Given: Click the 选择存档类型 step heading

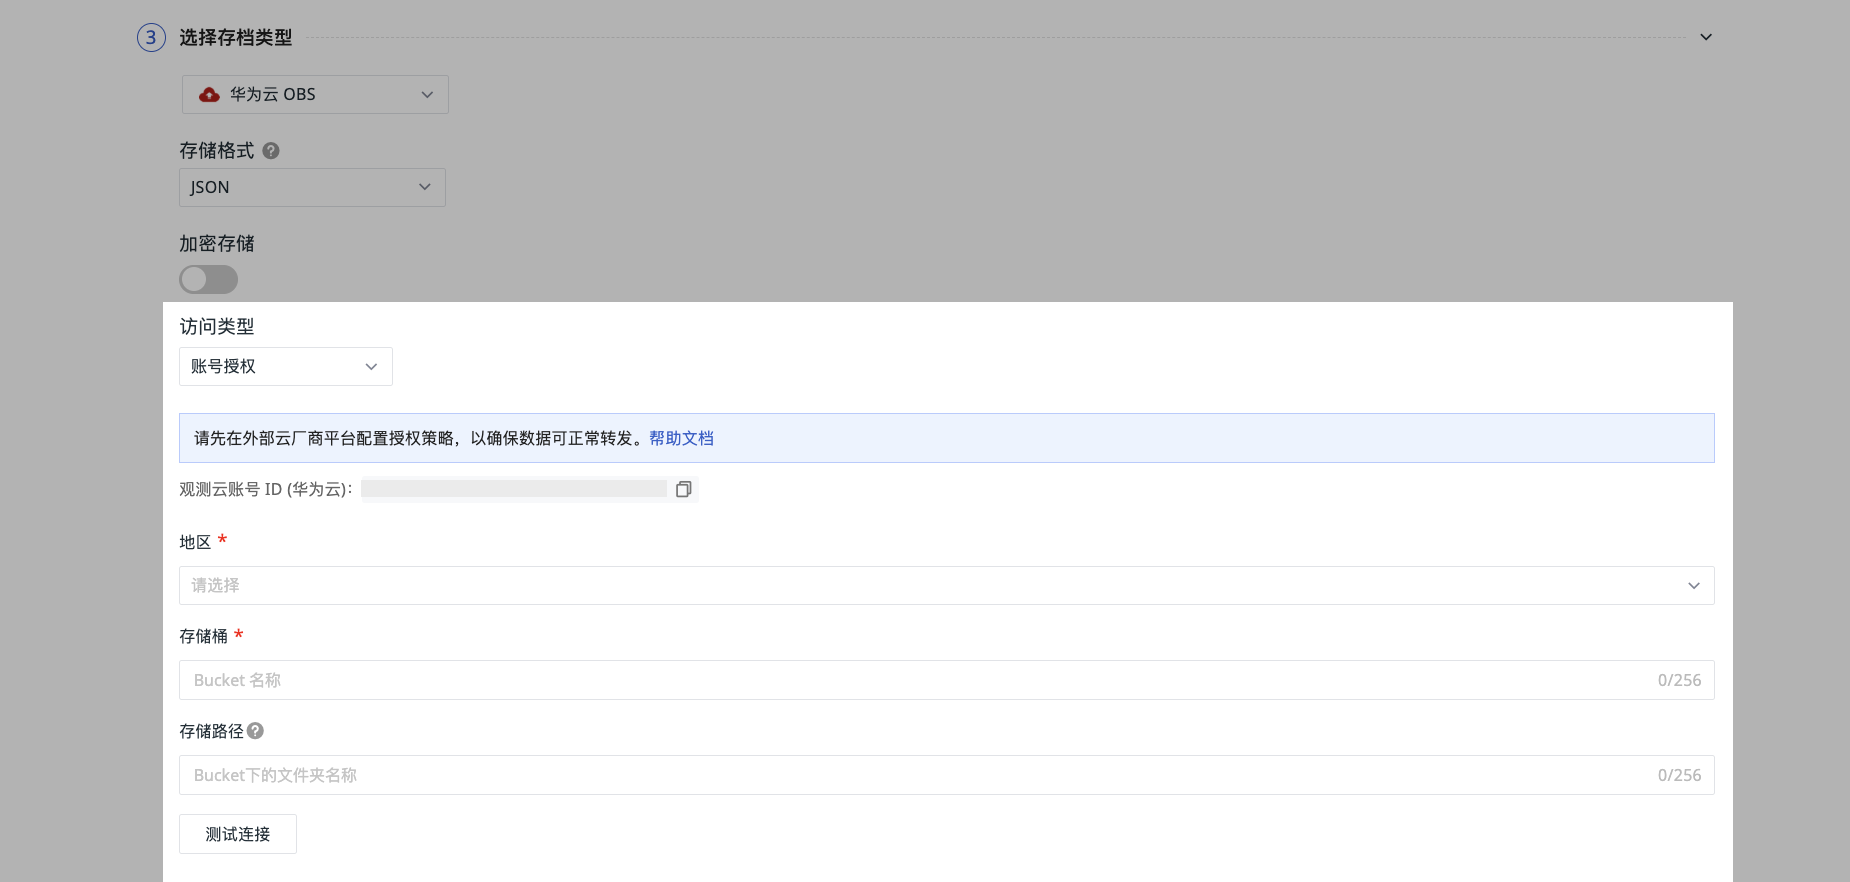Looking at the screenshot, I should click(x=236, y=38).
